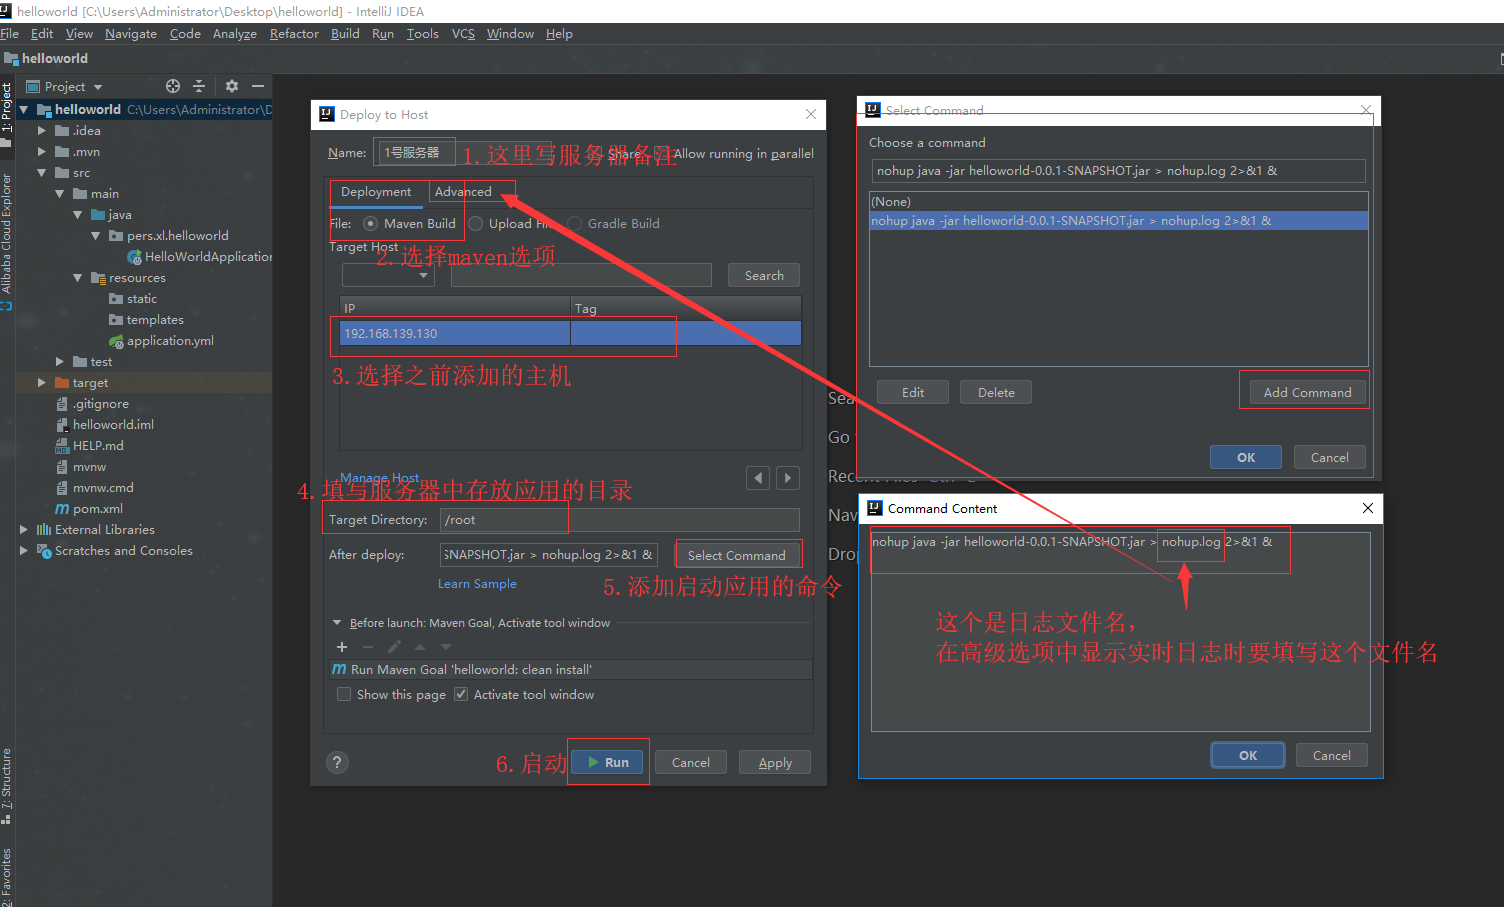Open the VCS menu
1504x907 pixels.
pyautogui.click(x=463, y=34)
